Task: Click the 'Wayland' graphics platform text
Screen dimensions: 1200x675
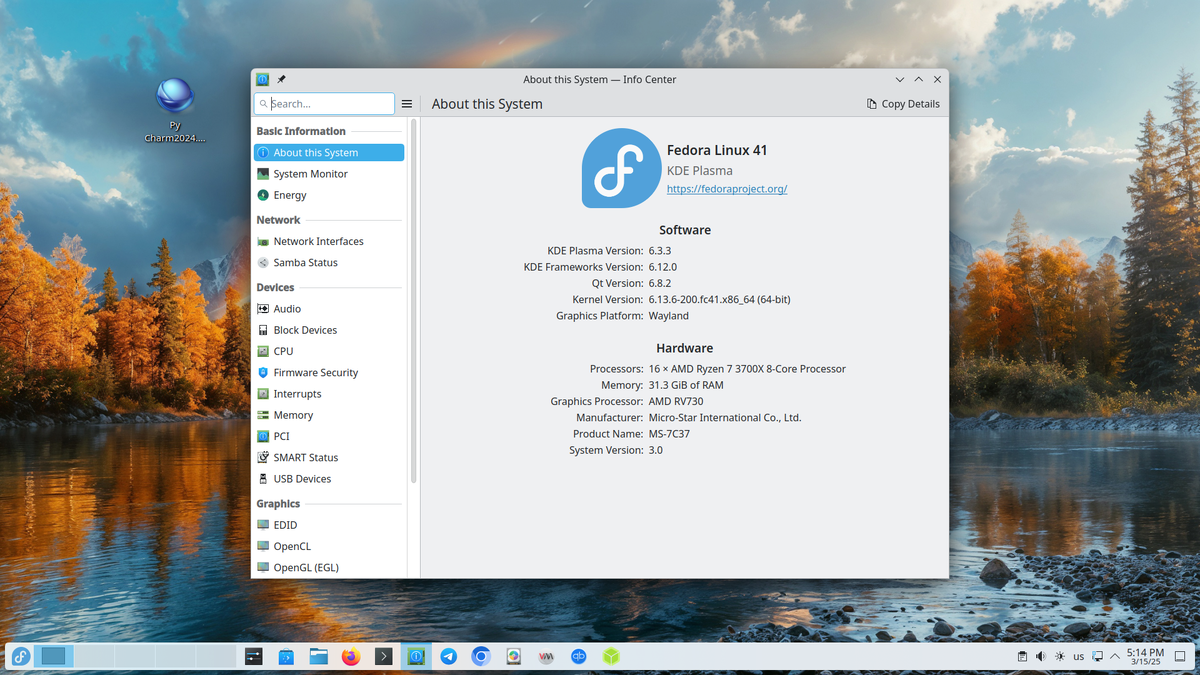Action: pos(669,316)
